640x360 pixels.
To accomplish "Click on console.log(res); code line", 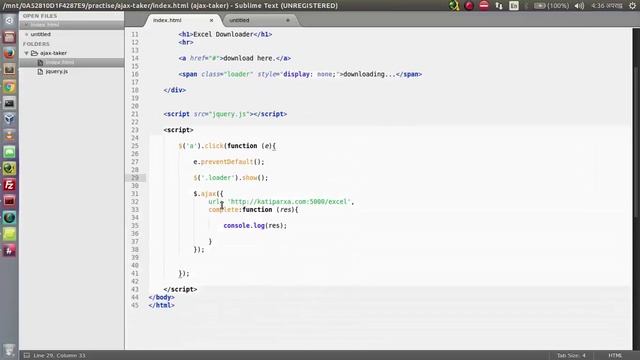I will pyautogui.click(x=255, y=225).
